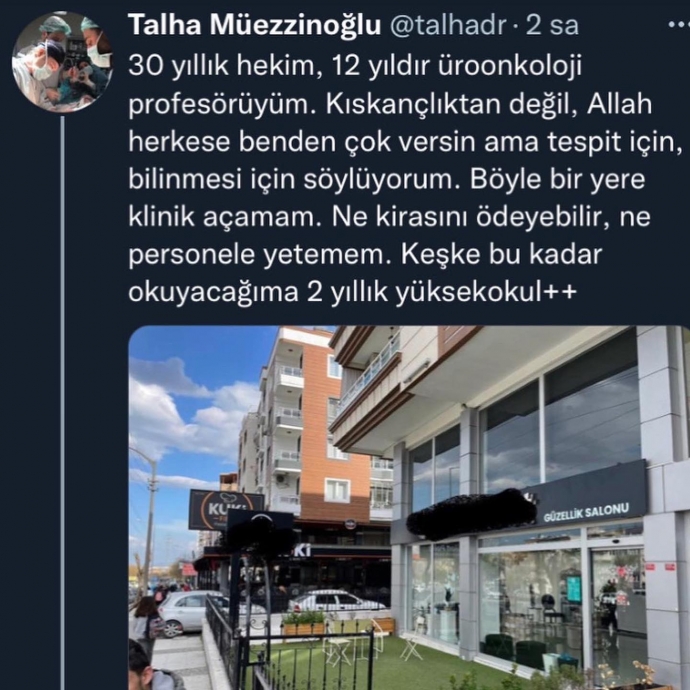This screenshot has height=690, width=690.
Task: Click the blacked-out salon name on storefront
Action: pos(471,515)
